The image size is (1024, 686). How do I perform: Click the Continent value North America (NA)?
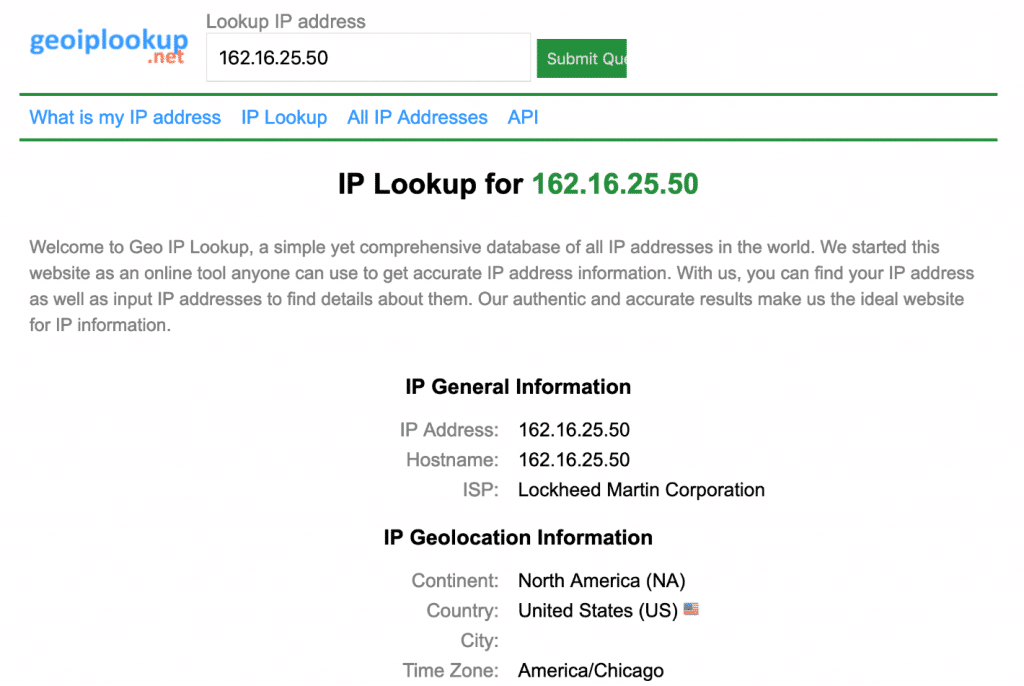click(600, 580)
